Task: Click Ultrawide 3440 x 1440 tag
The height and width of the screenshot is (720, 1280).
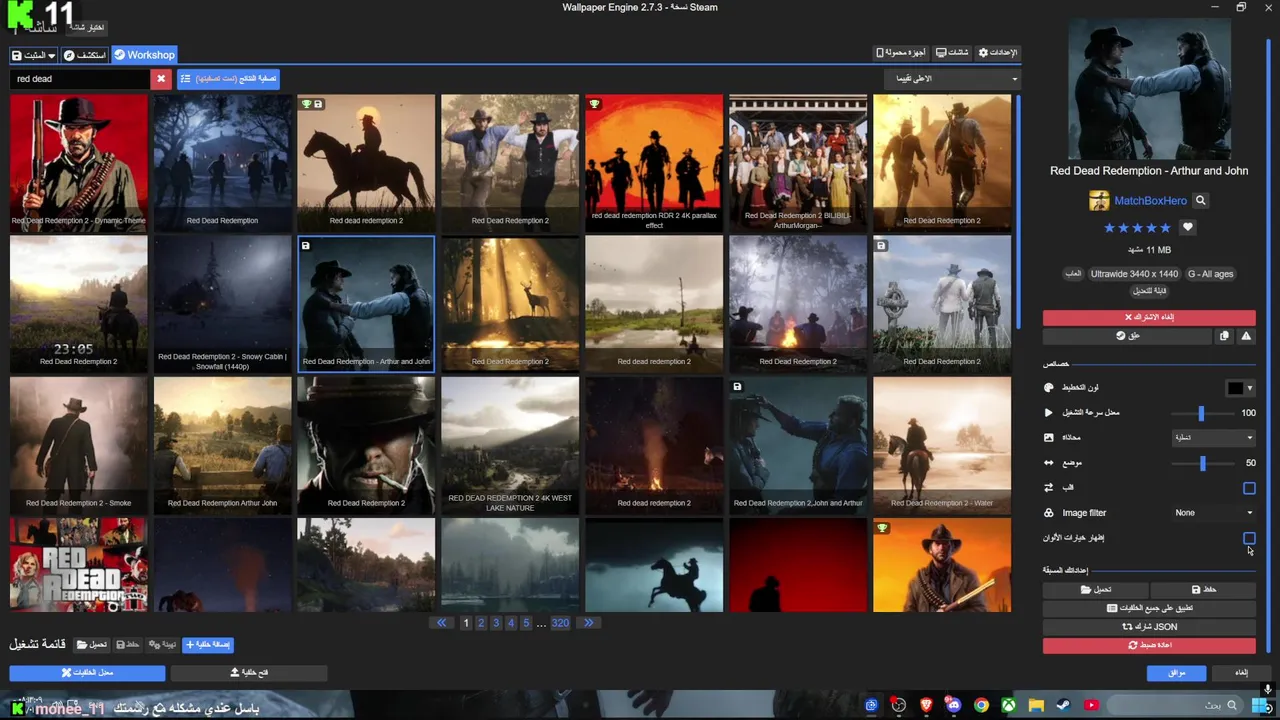Action: click(1134, 274)
